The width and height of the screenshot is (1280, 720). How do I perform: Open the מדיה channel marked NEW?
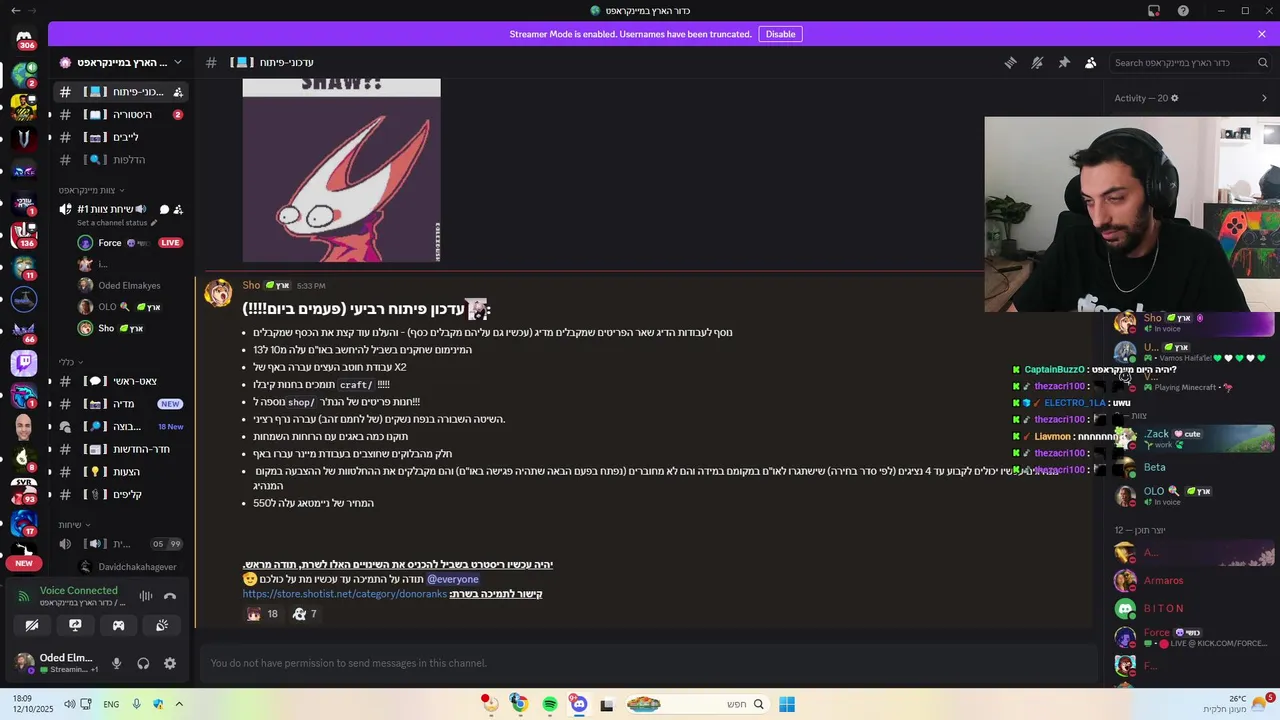121,404
